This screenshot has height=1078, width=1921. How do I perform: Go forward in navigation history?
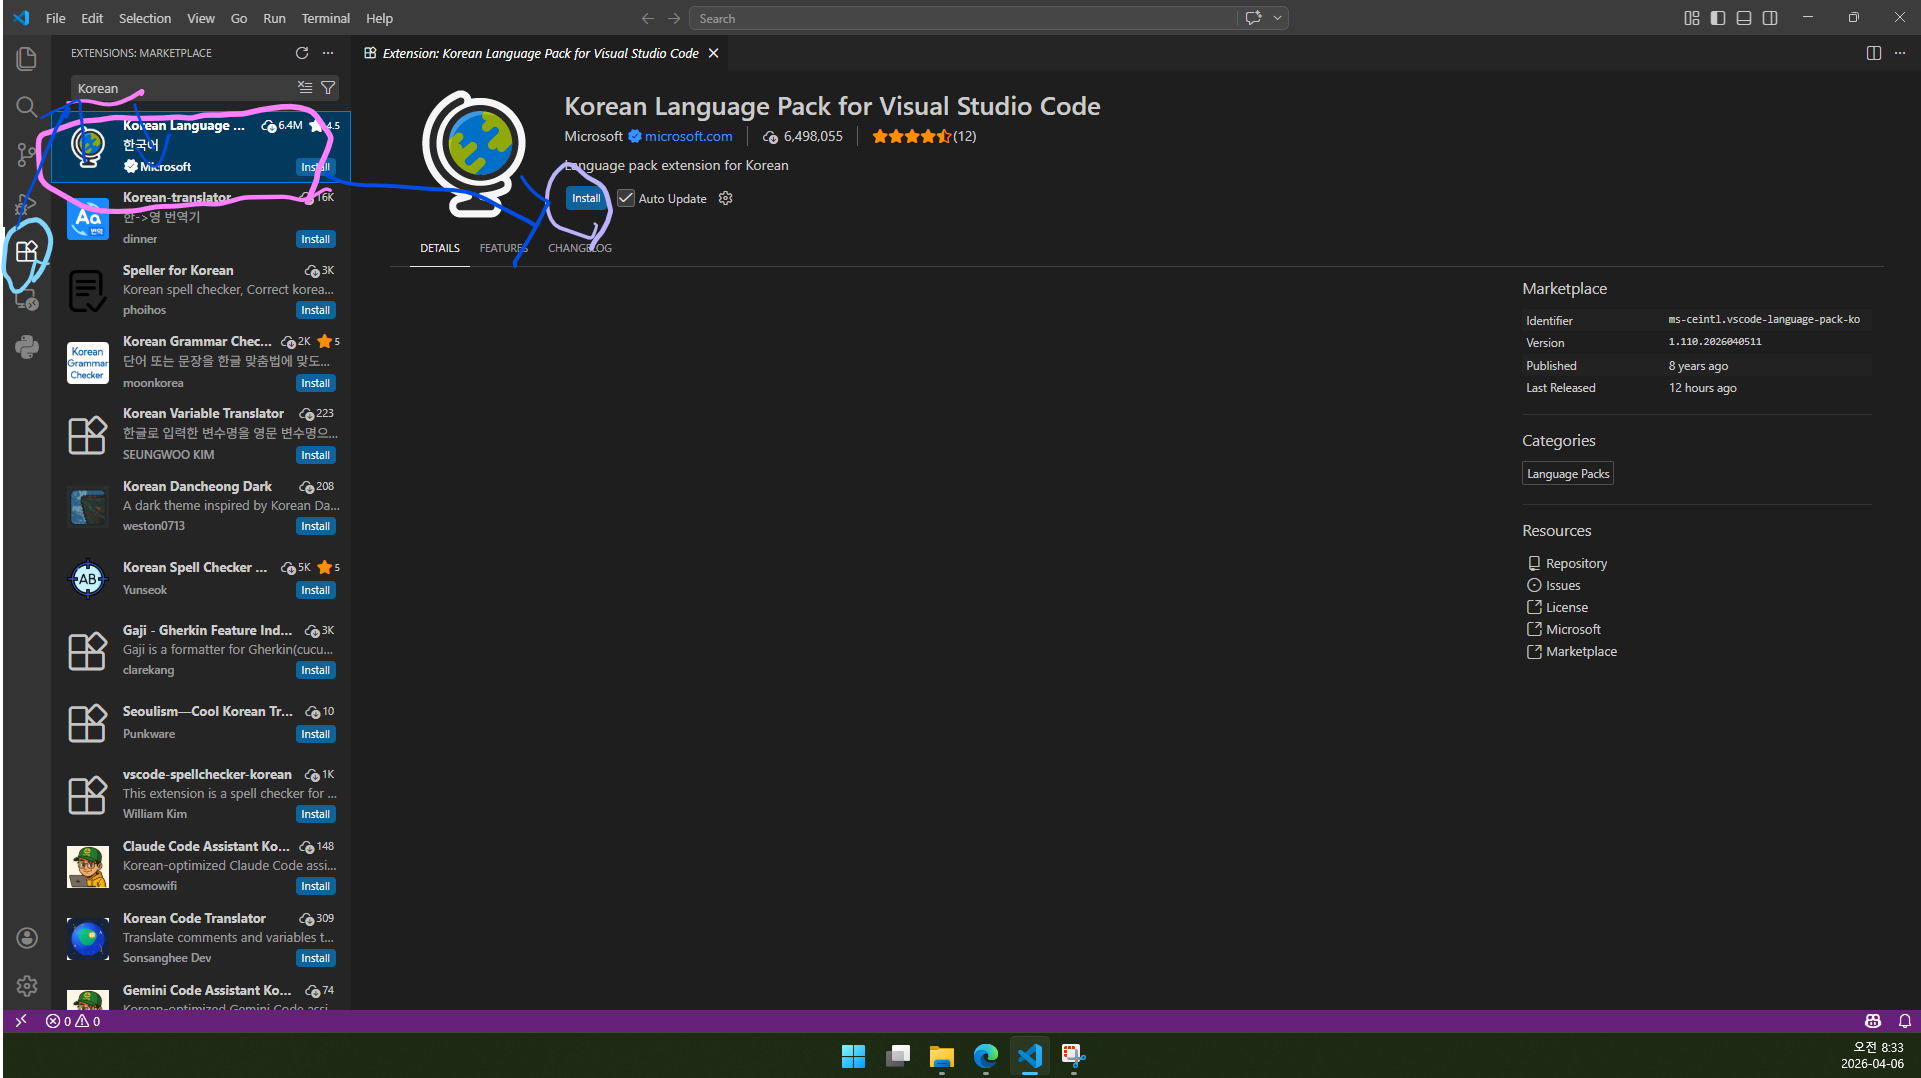(674, 18)
